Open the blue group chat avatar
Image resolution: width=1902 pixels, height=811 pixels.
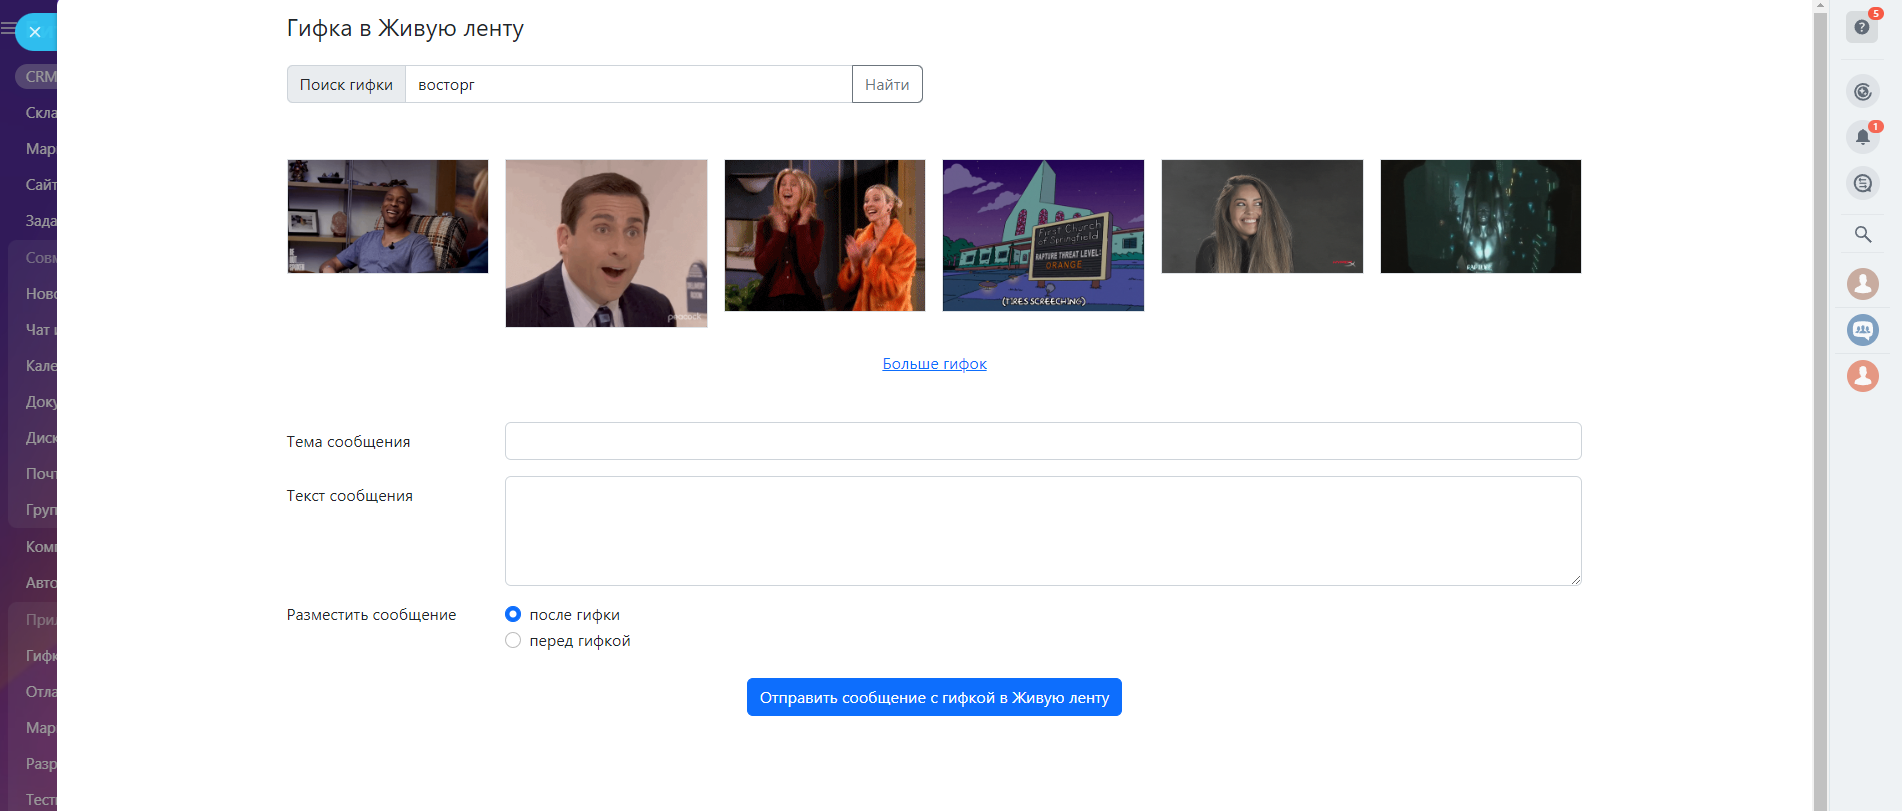pyautogui.click(x=1862, y=330)
